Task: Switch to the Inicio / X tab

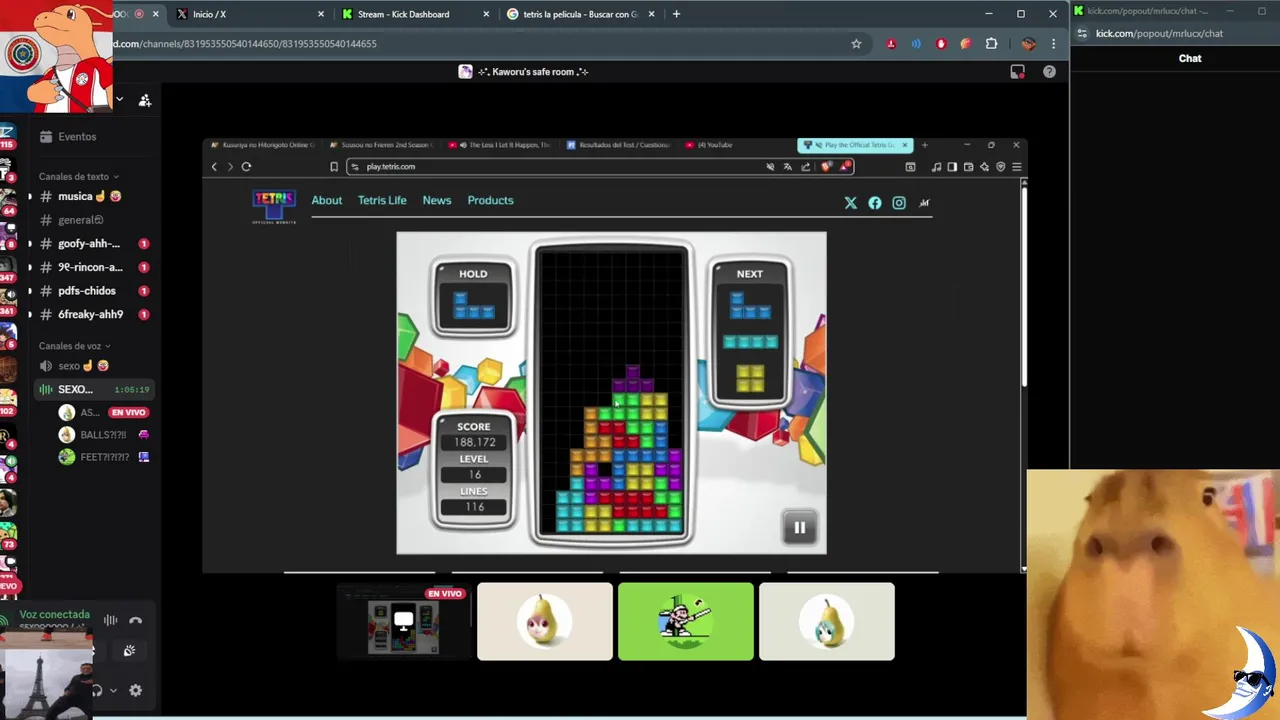Action: (250, 14)
